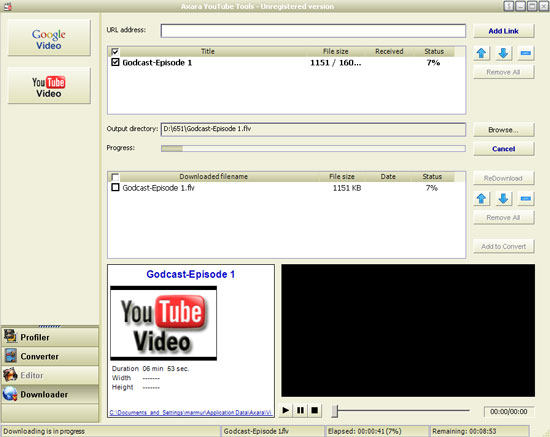Click into the URL address field

pos(313,31)
